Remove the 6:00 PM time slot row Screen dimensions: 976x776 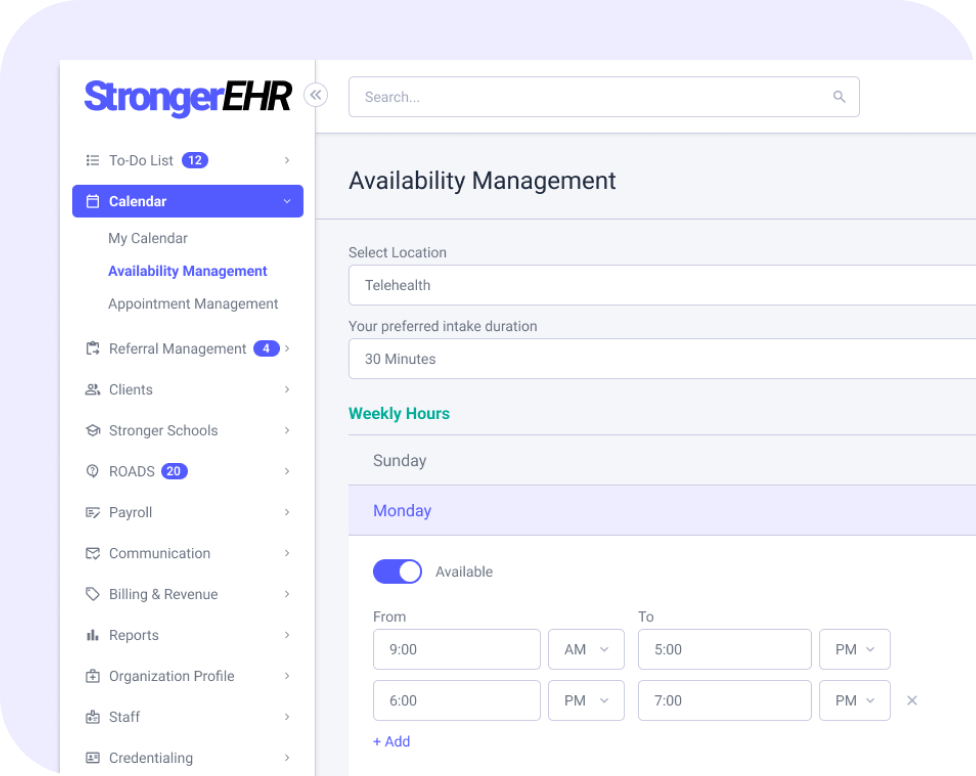[x=912, y=701]
